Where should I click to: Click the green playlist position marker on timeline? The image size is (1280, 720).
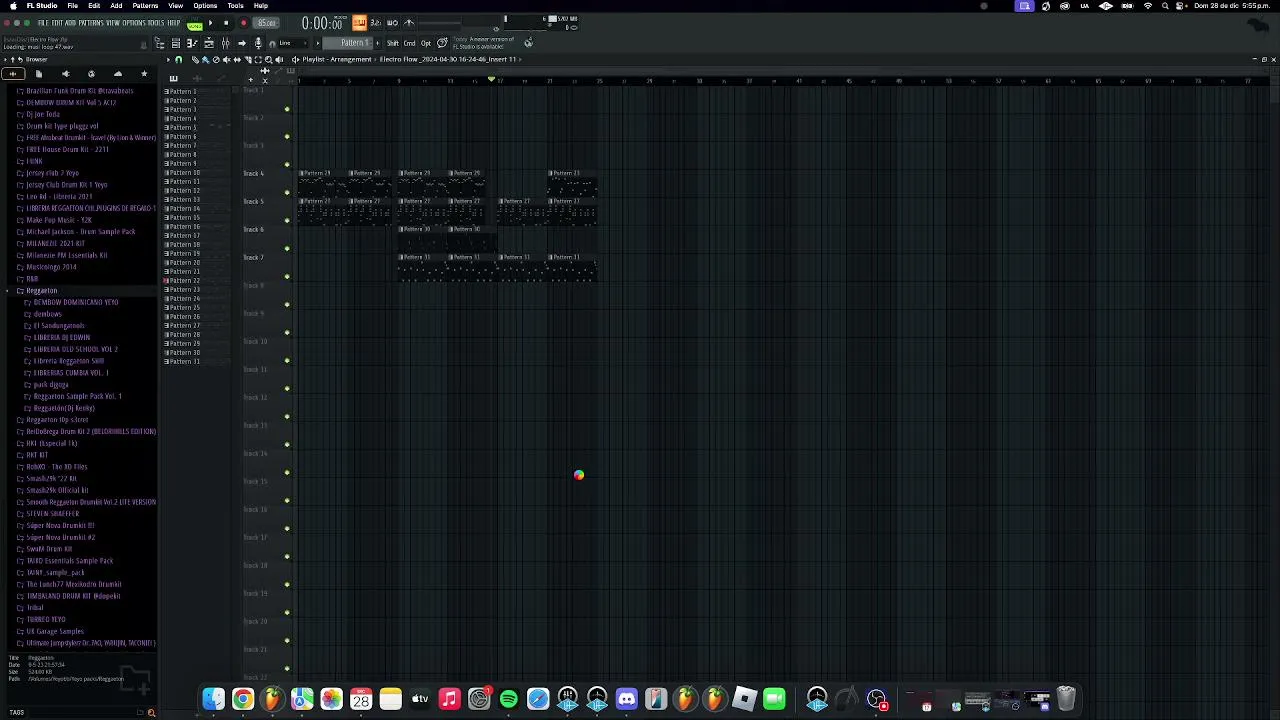tap(491, 79)
